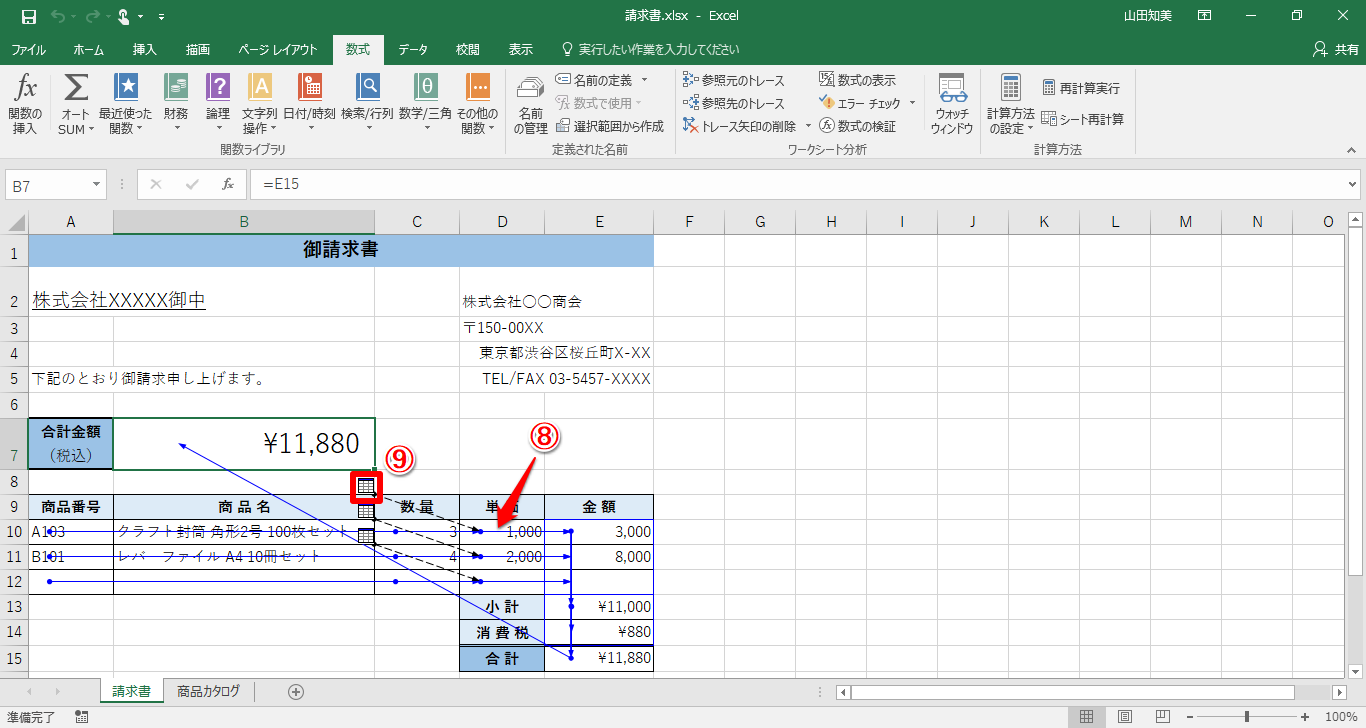Click the Select All corner triangle
Screen dimensions: 1366x728
pyautogui.click(x=17, y=222)
